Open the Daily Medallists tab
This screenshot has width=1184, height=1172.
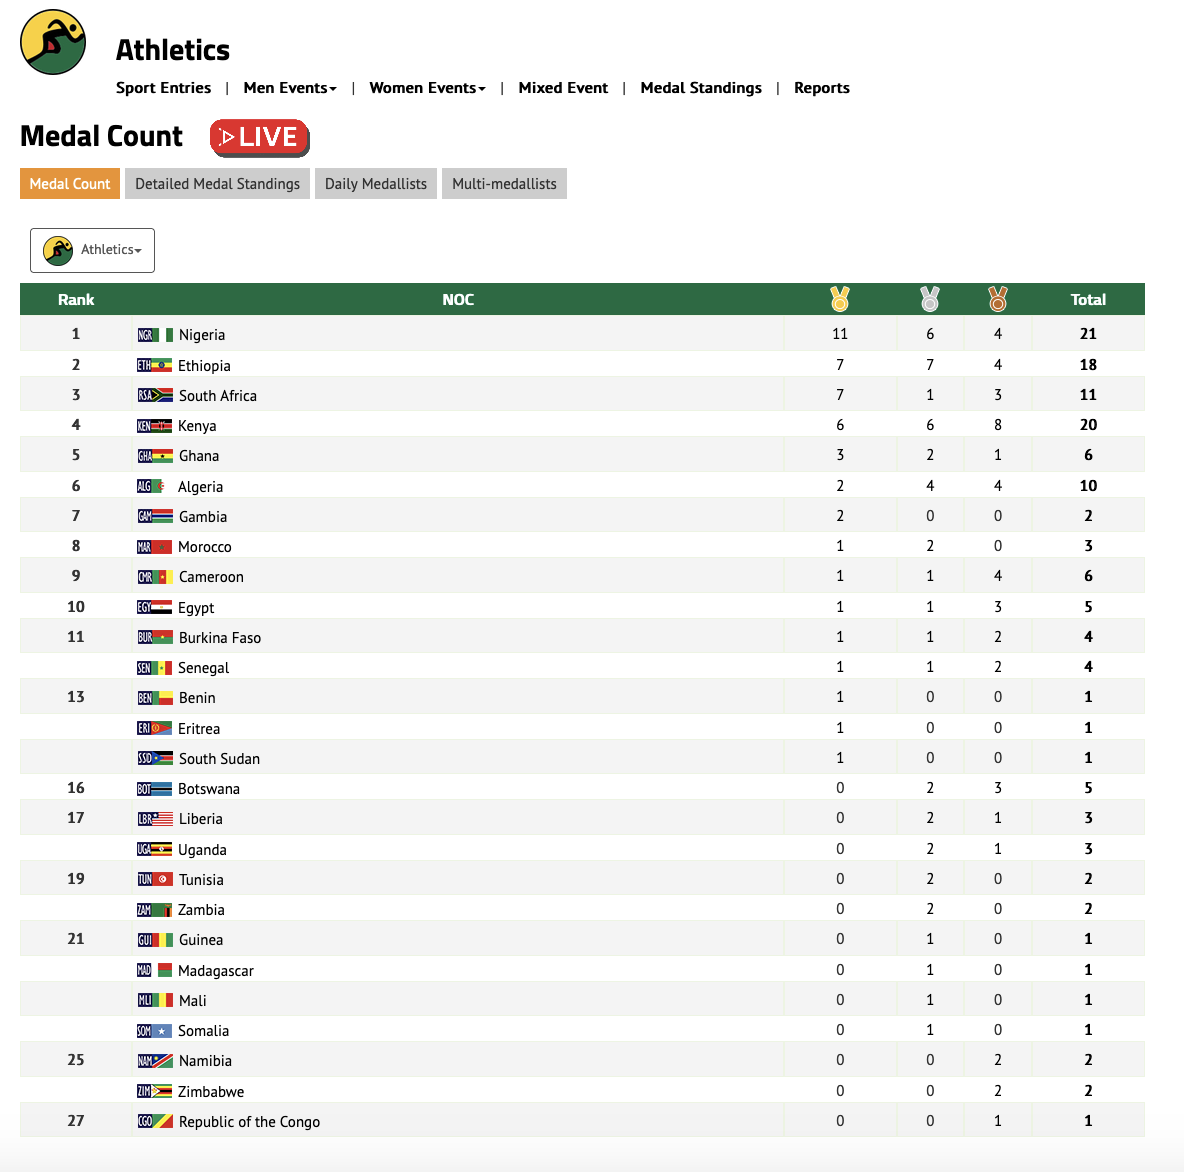(x=376, y=184)
